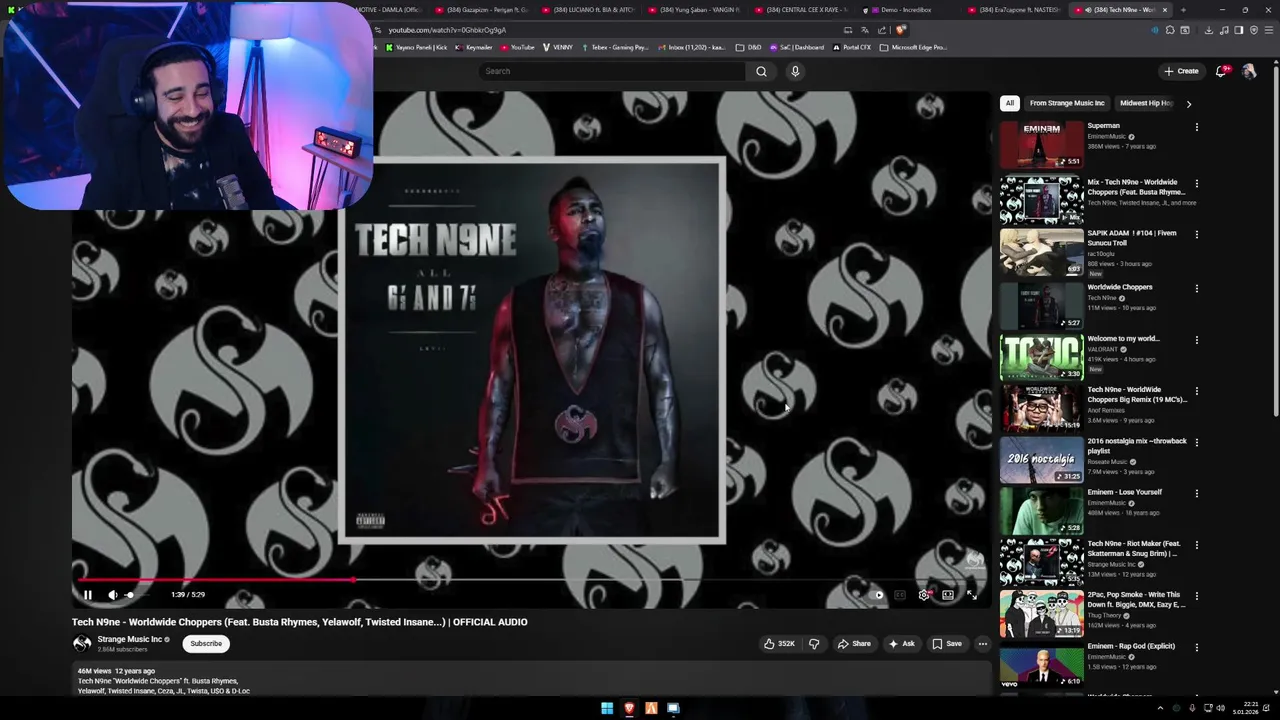Open YouTube notifications bell
This screenshot has height=720, width=1280.
click(x=1221, y=71)
